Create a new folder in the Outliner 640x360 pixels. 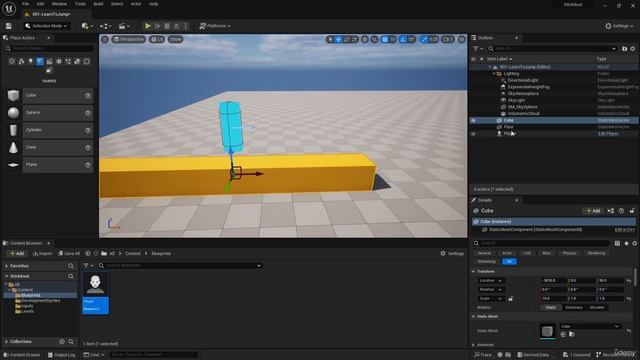(x=624, y=49)
